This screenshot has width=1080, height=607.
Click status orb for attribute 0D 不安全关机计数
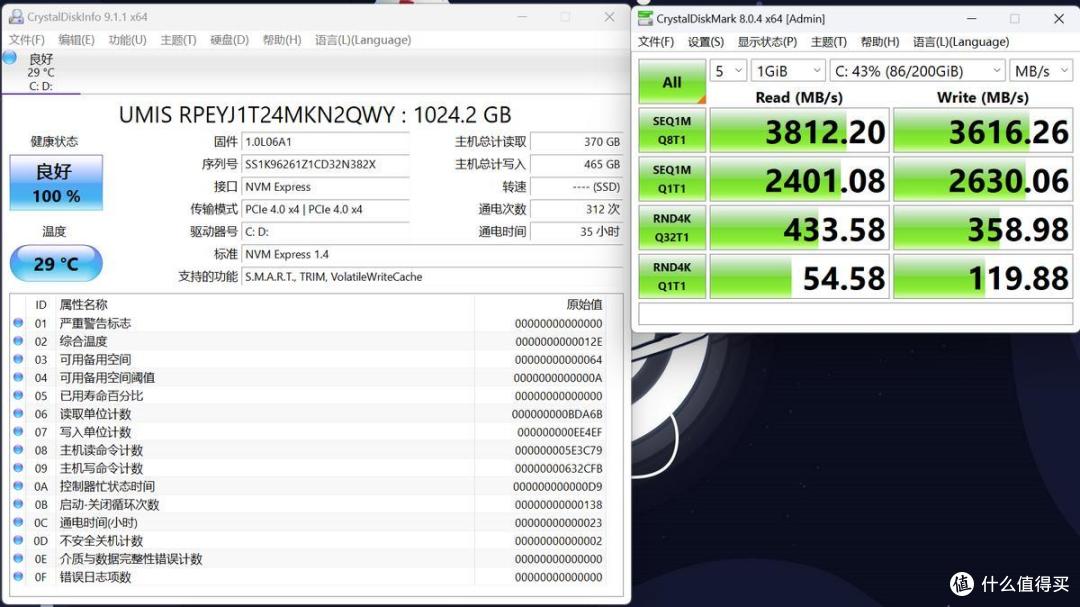(18, 541)
